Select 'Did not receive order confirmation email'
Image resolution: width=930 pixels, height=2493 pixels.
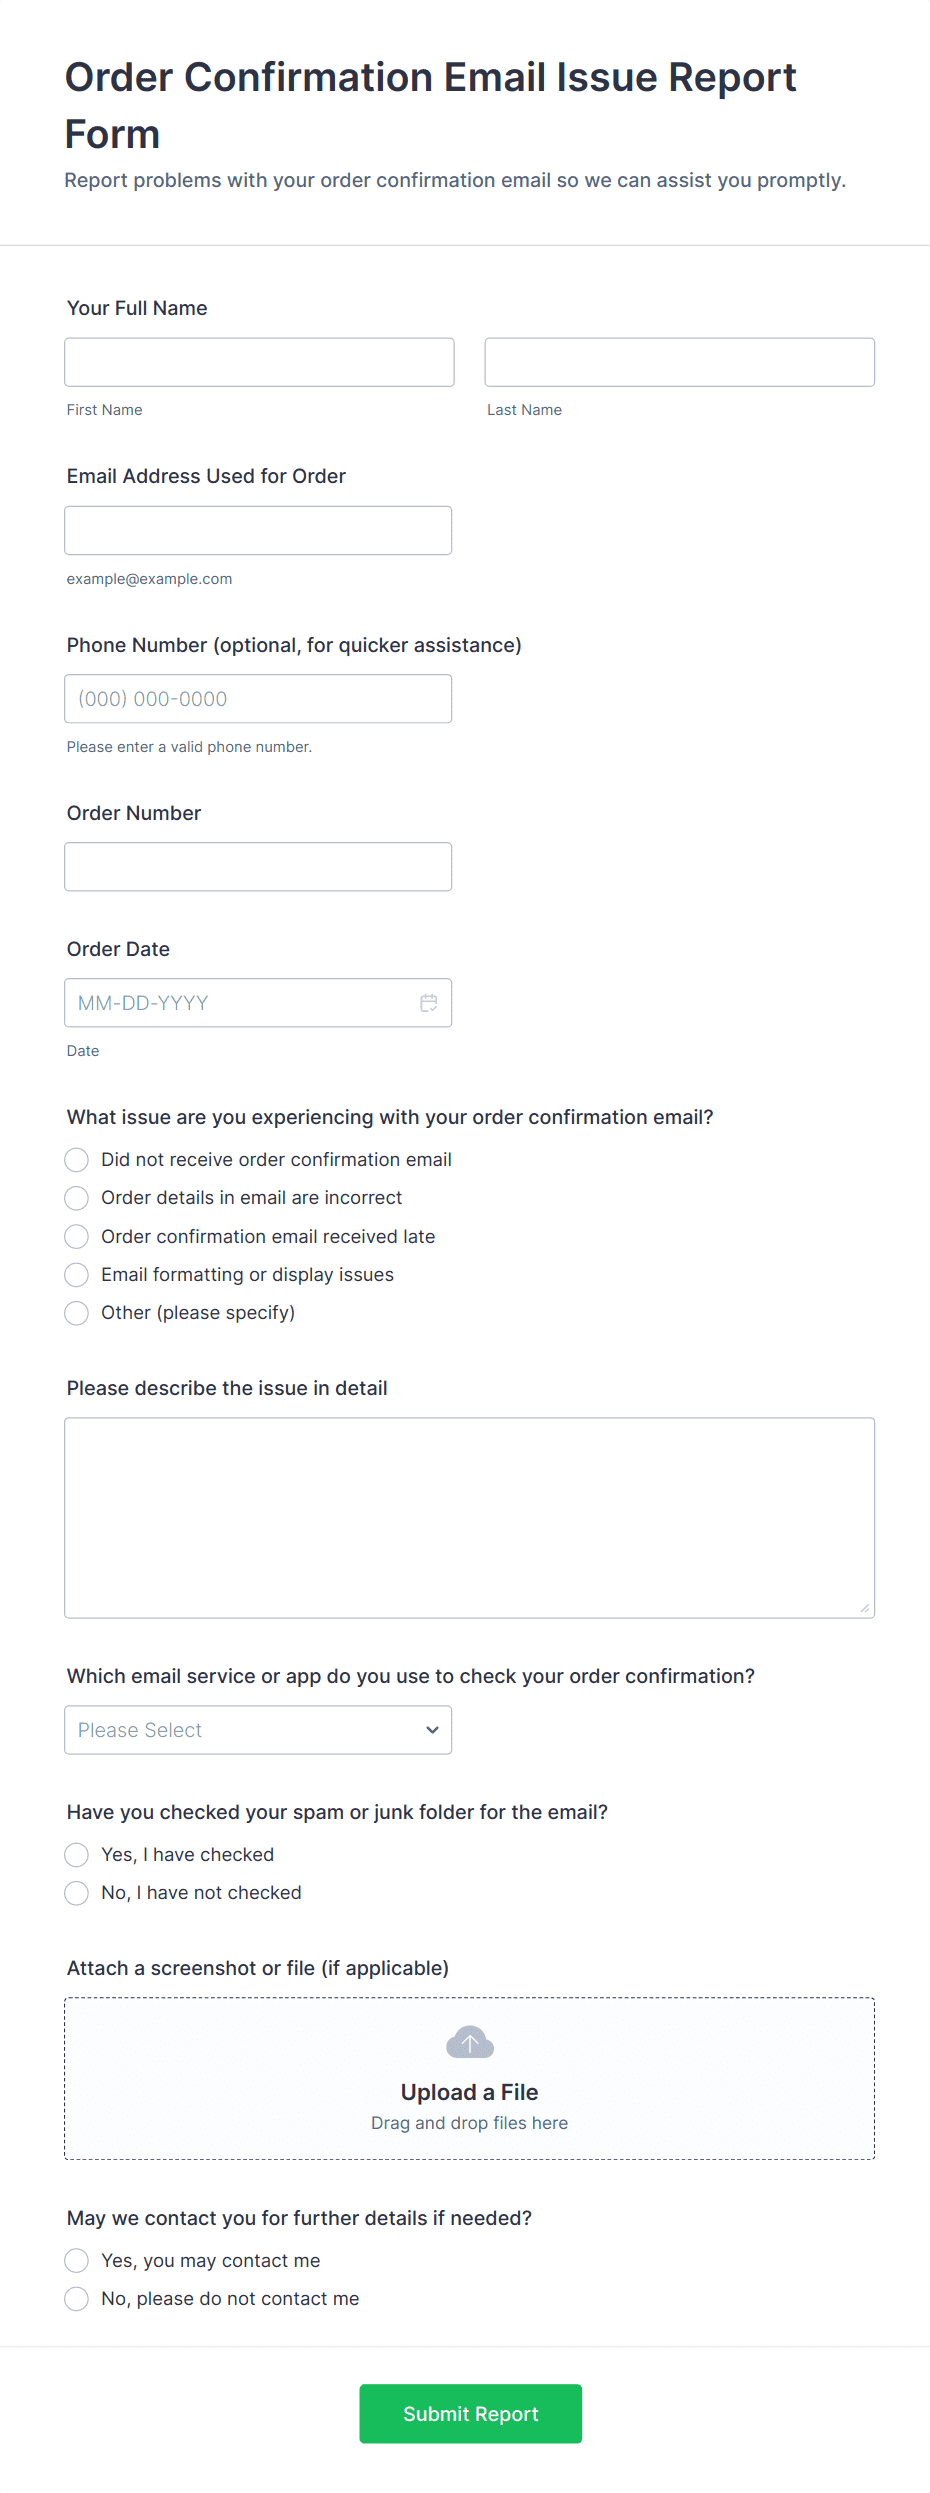77,1160
